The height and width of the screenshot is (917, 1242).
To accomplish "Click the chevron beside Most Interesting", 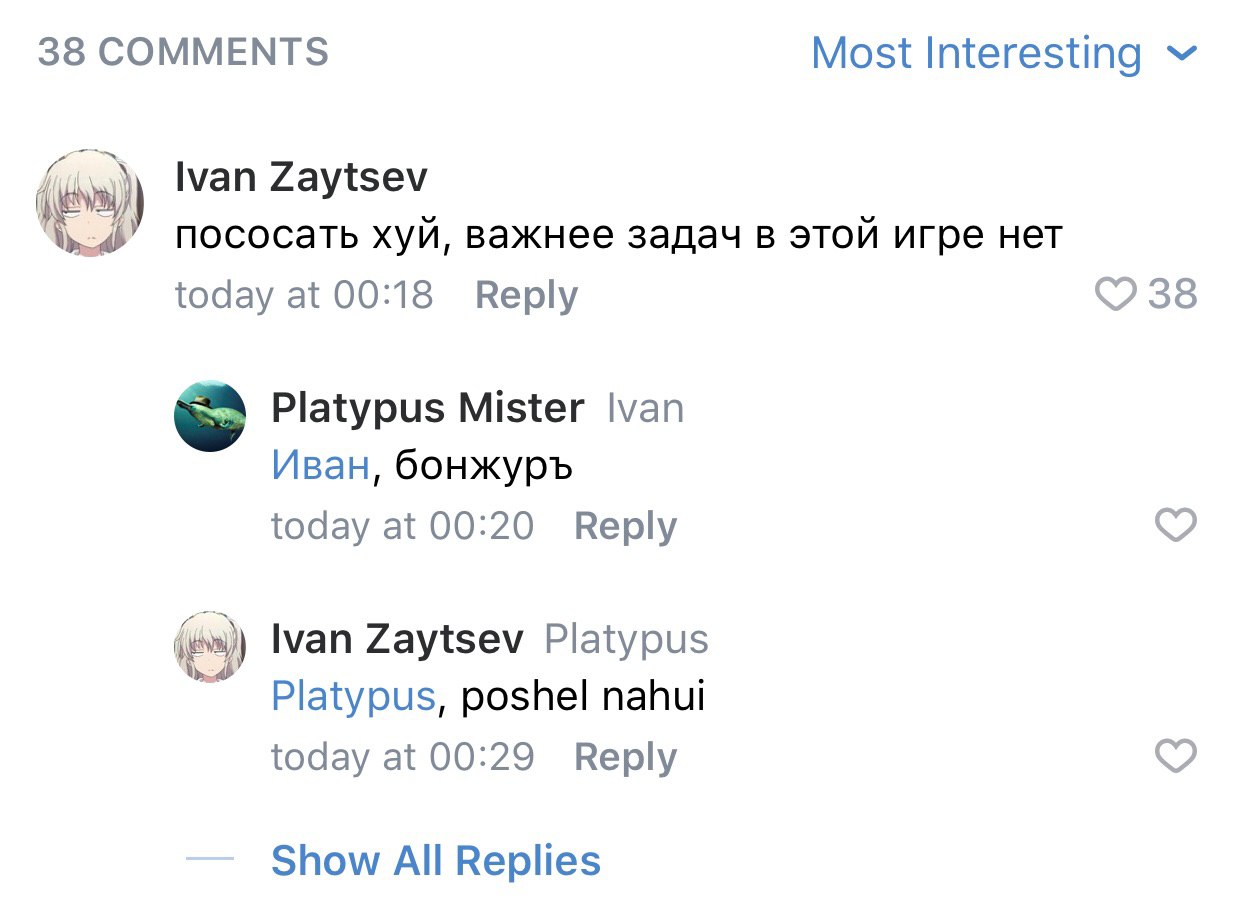I will coord(1182,53).
